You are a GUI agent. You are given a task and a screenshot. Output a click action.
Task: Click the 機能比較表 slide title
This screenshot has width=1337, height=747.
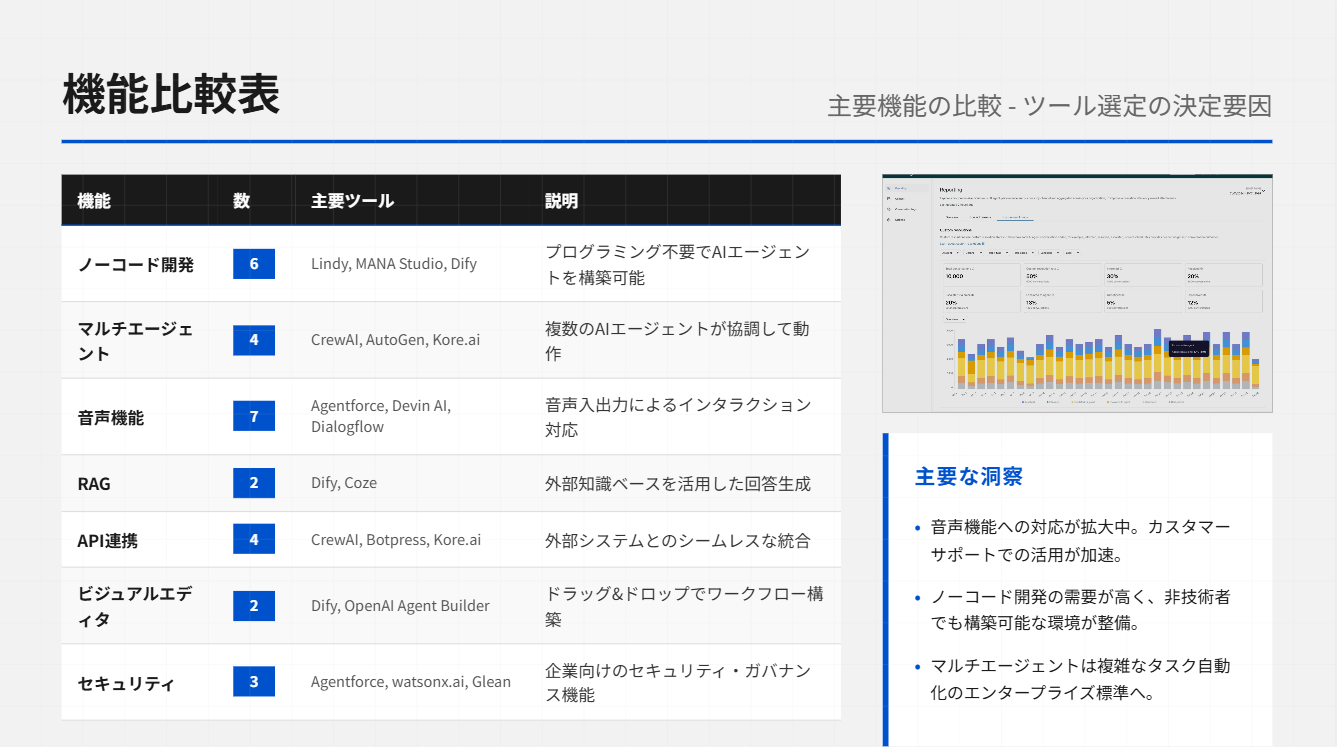(x=171, y=95)
